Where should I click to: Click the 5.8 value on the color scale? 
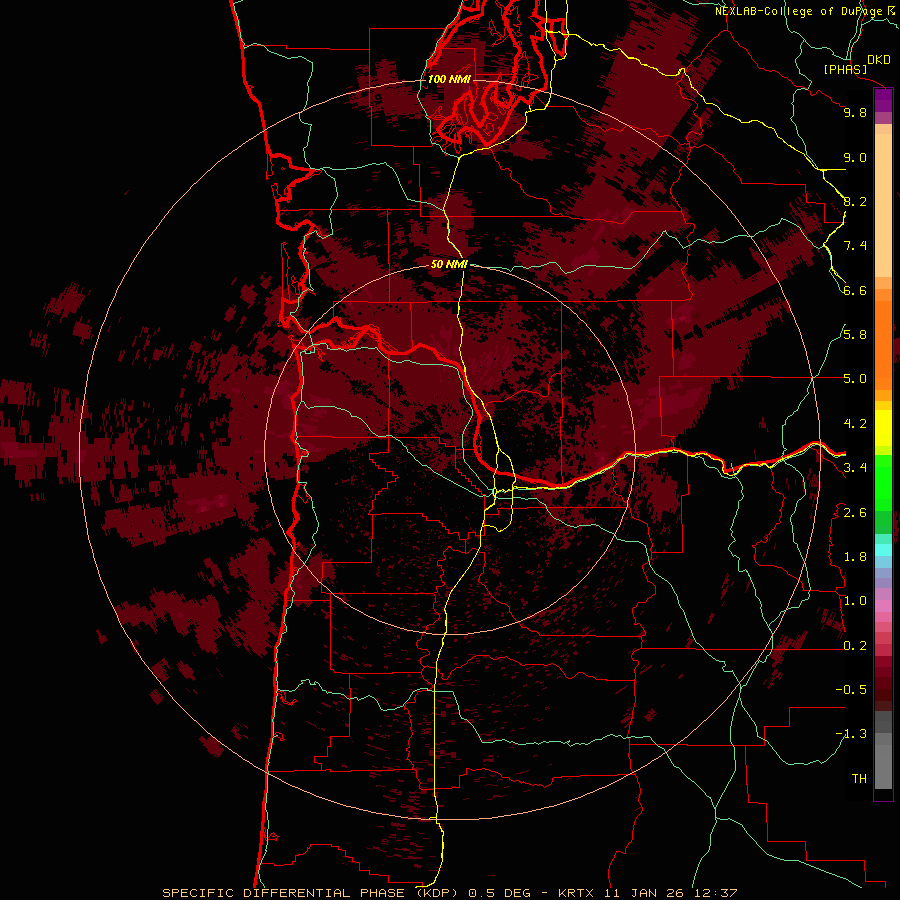point(855,335)
